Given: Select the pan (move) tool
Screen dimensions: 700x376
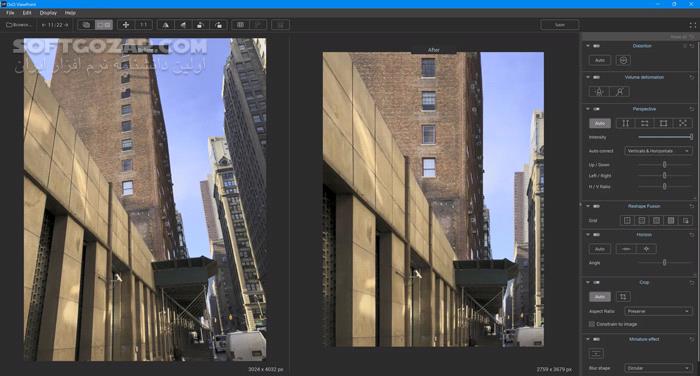Looking at the screenshot, I should 126,25.
